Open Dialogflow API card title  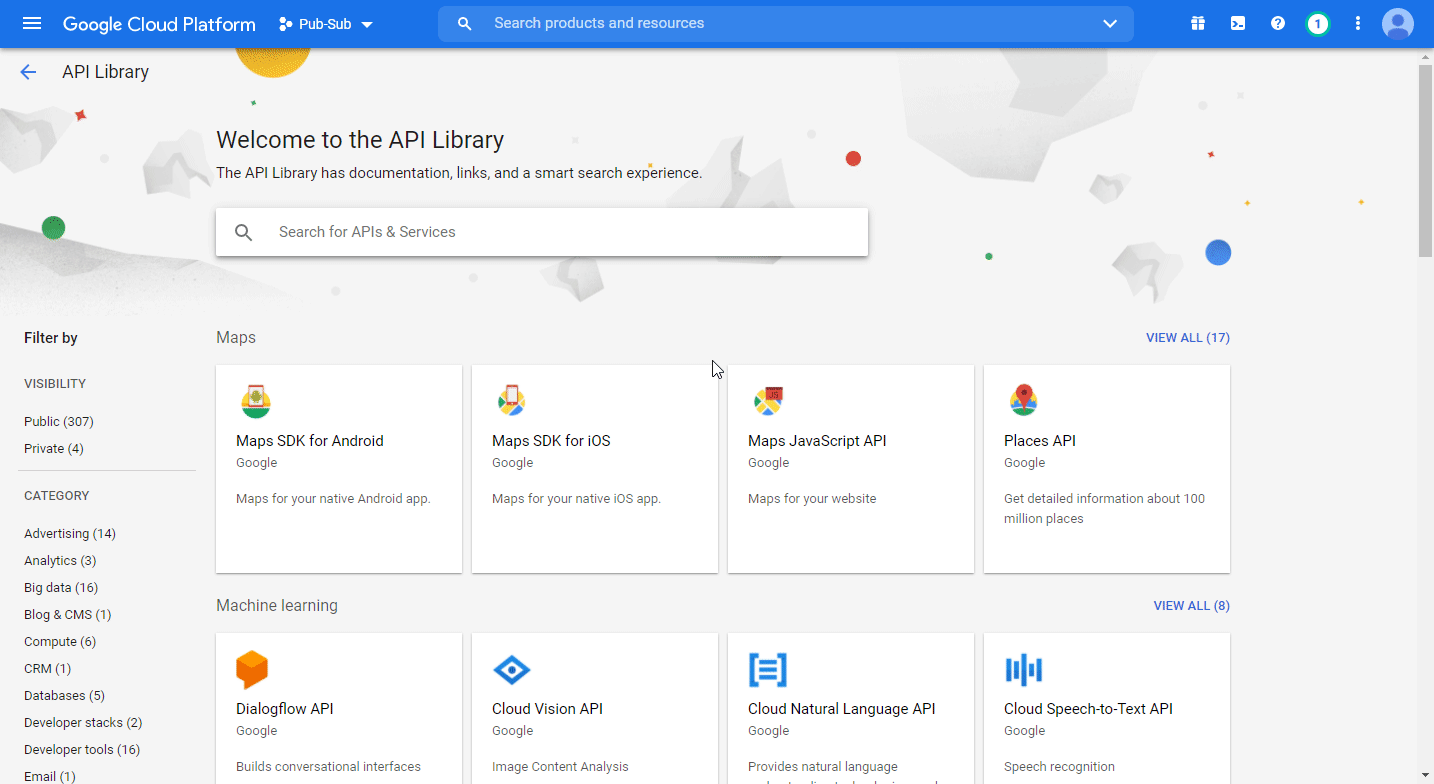coord(285,709)
